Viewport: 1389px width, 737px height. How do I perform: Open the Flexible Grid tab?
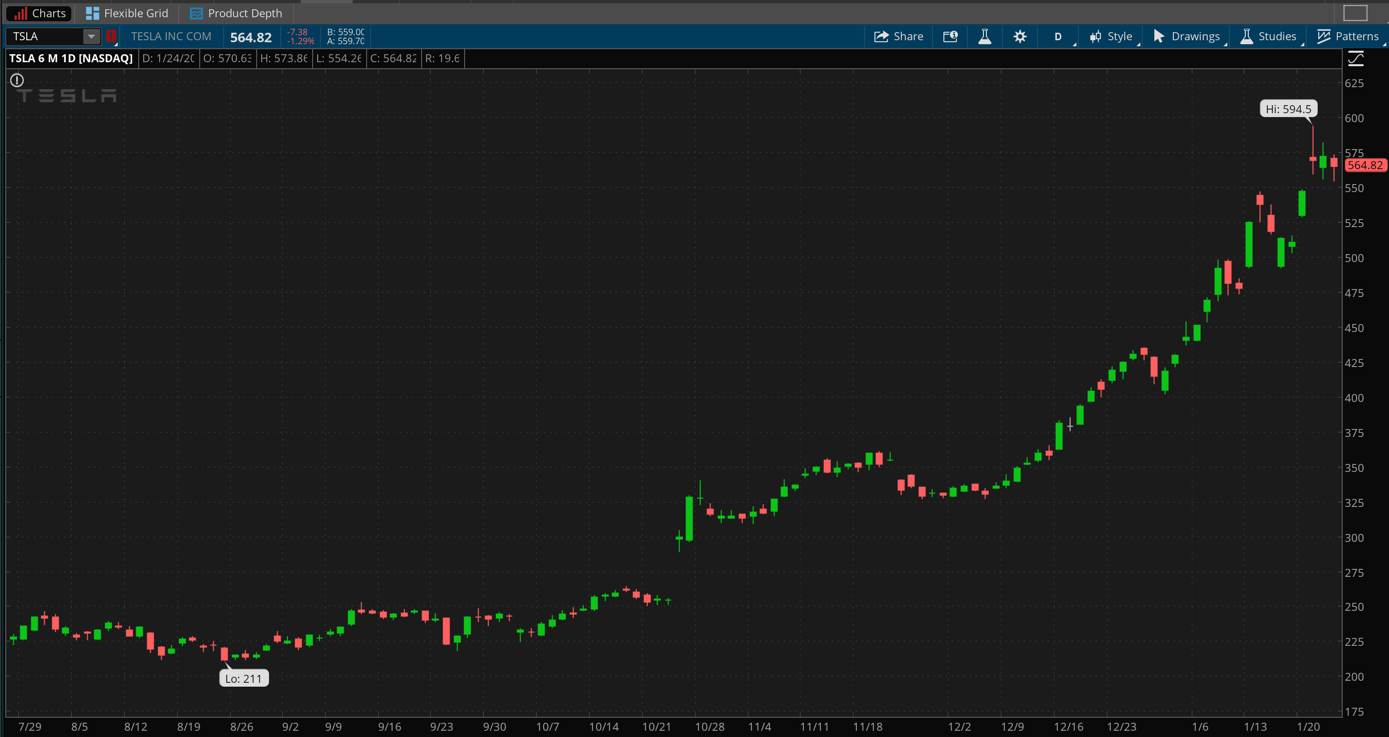[126, 13]
